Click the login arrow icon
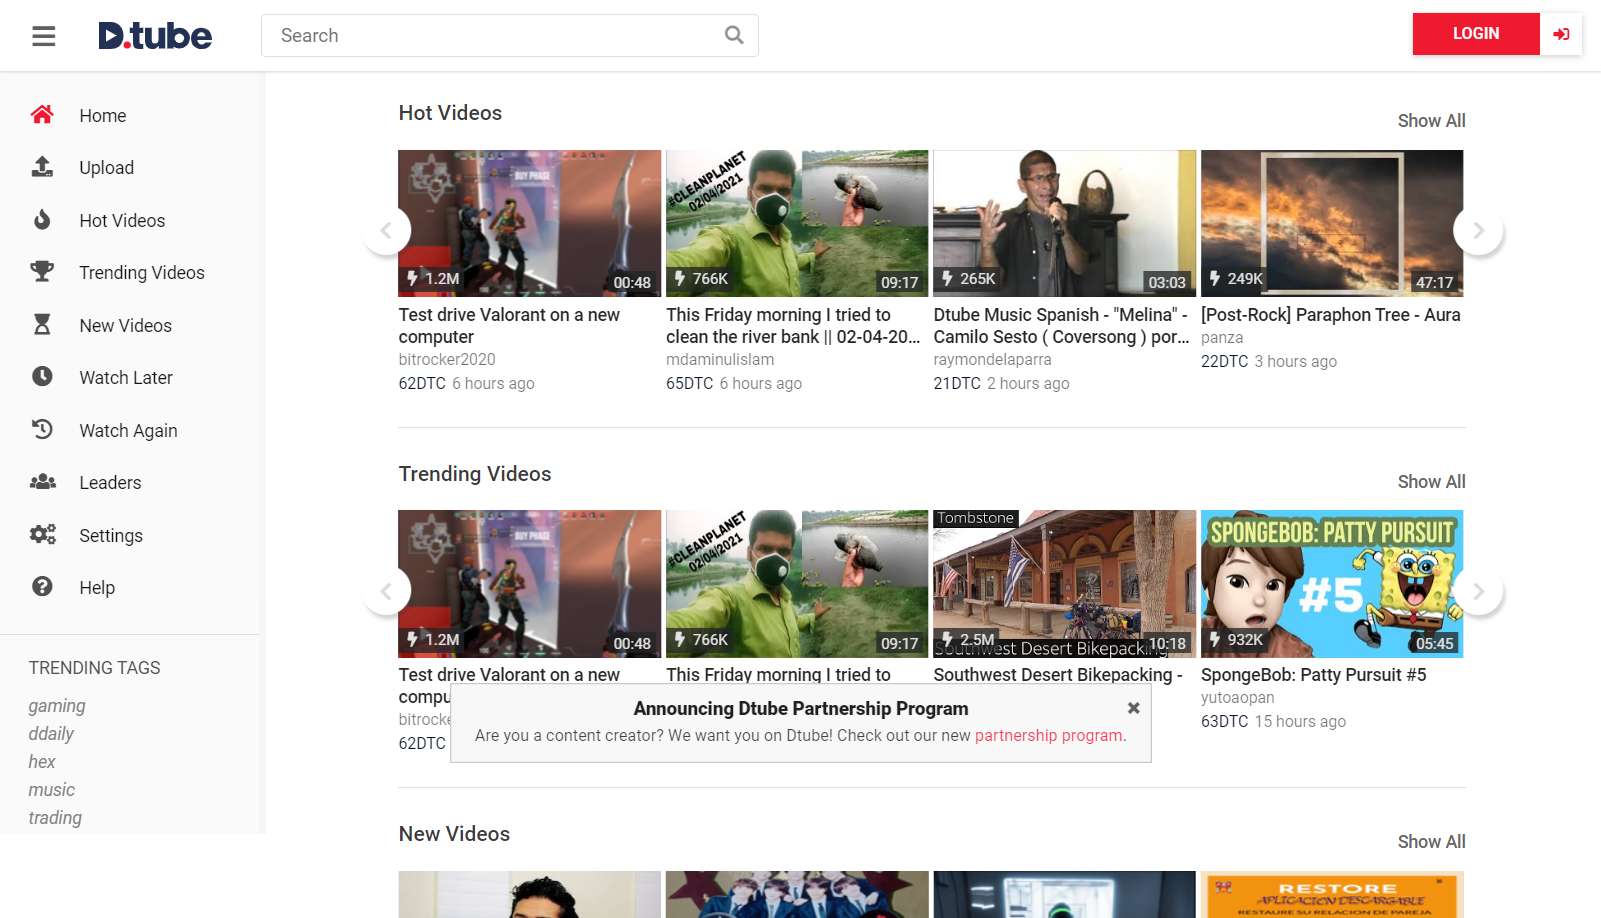Image resolution: width=1601 pixels, height=918 pixels. pyautogui.click(x=1561, y=34)
